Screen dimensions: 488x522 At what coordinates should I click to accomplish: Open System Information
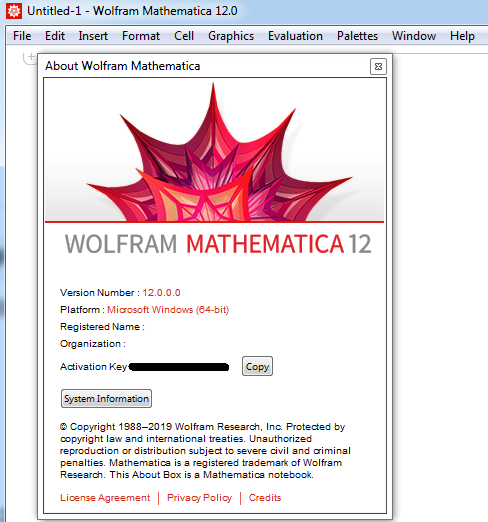pyautogui.click(x=106, y=398)
